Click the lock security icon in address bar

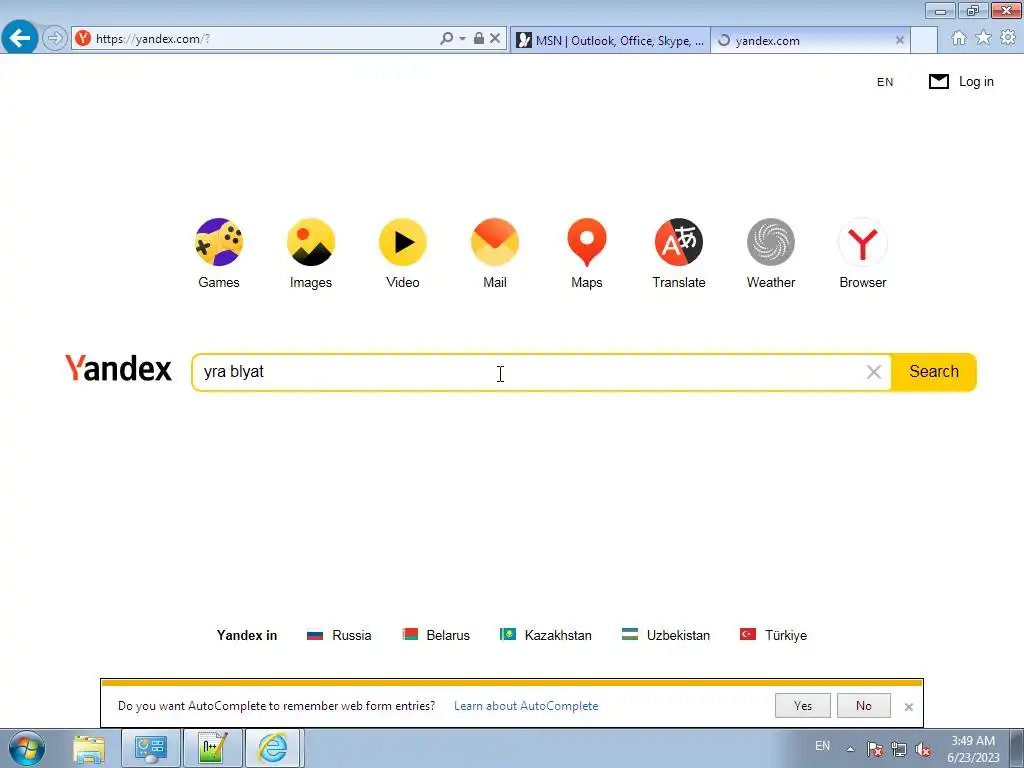479,39
